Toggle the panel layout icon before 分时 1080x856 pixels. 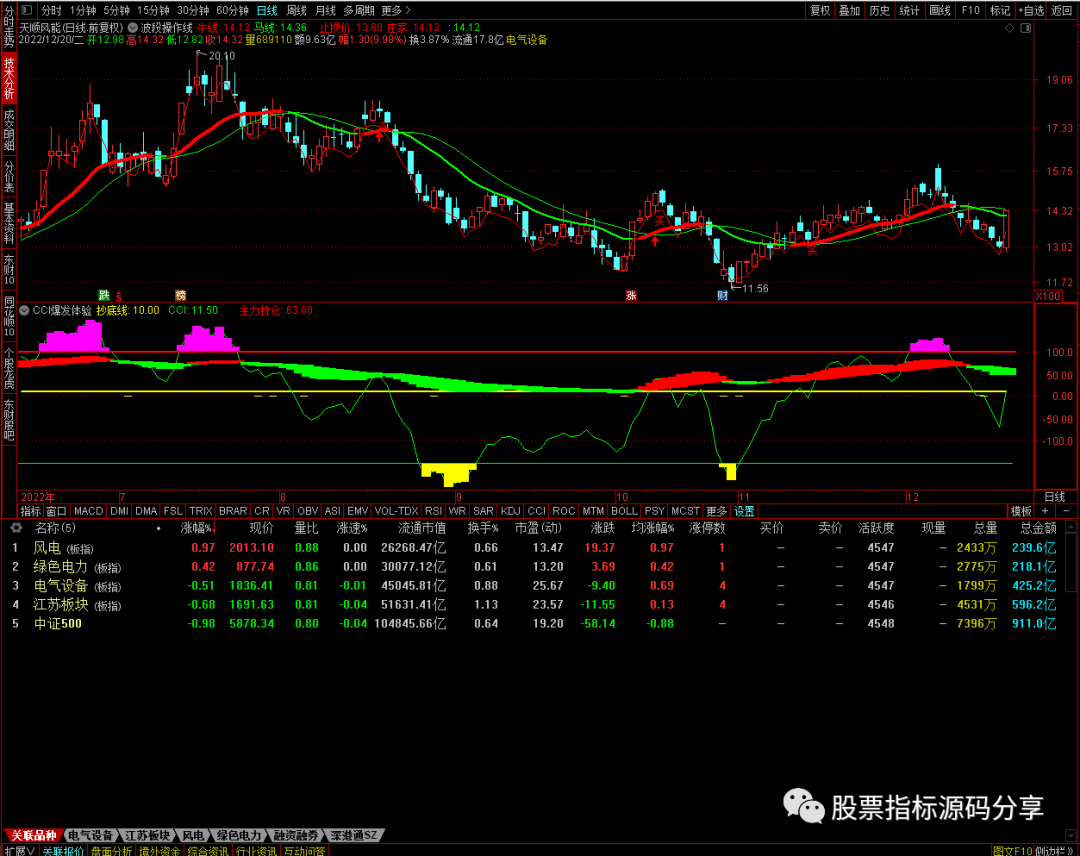(27, 10)
